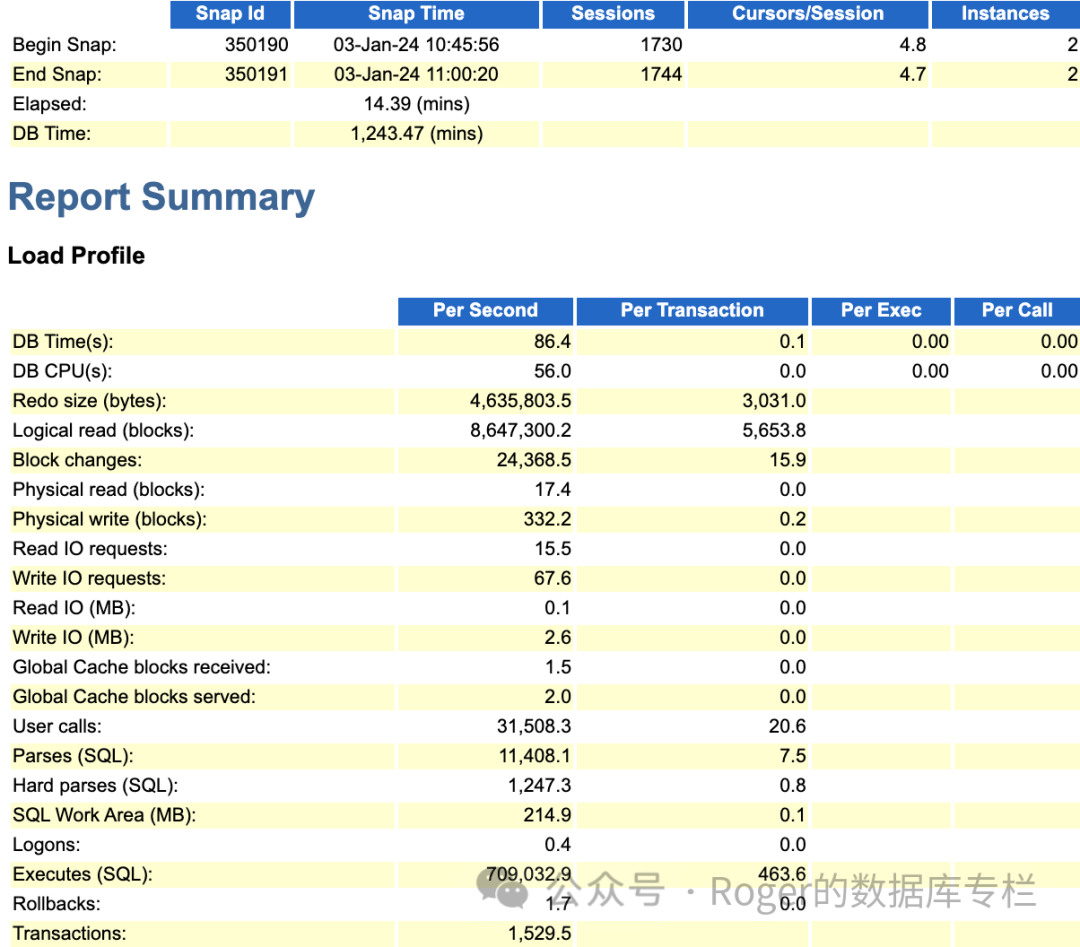This screenshot has width=1080, height=947.
Task: Click the Rollbacks: row label
Action: (56, 904)
